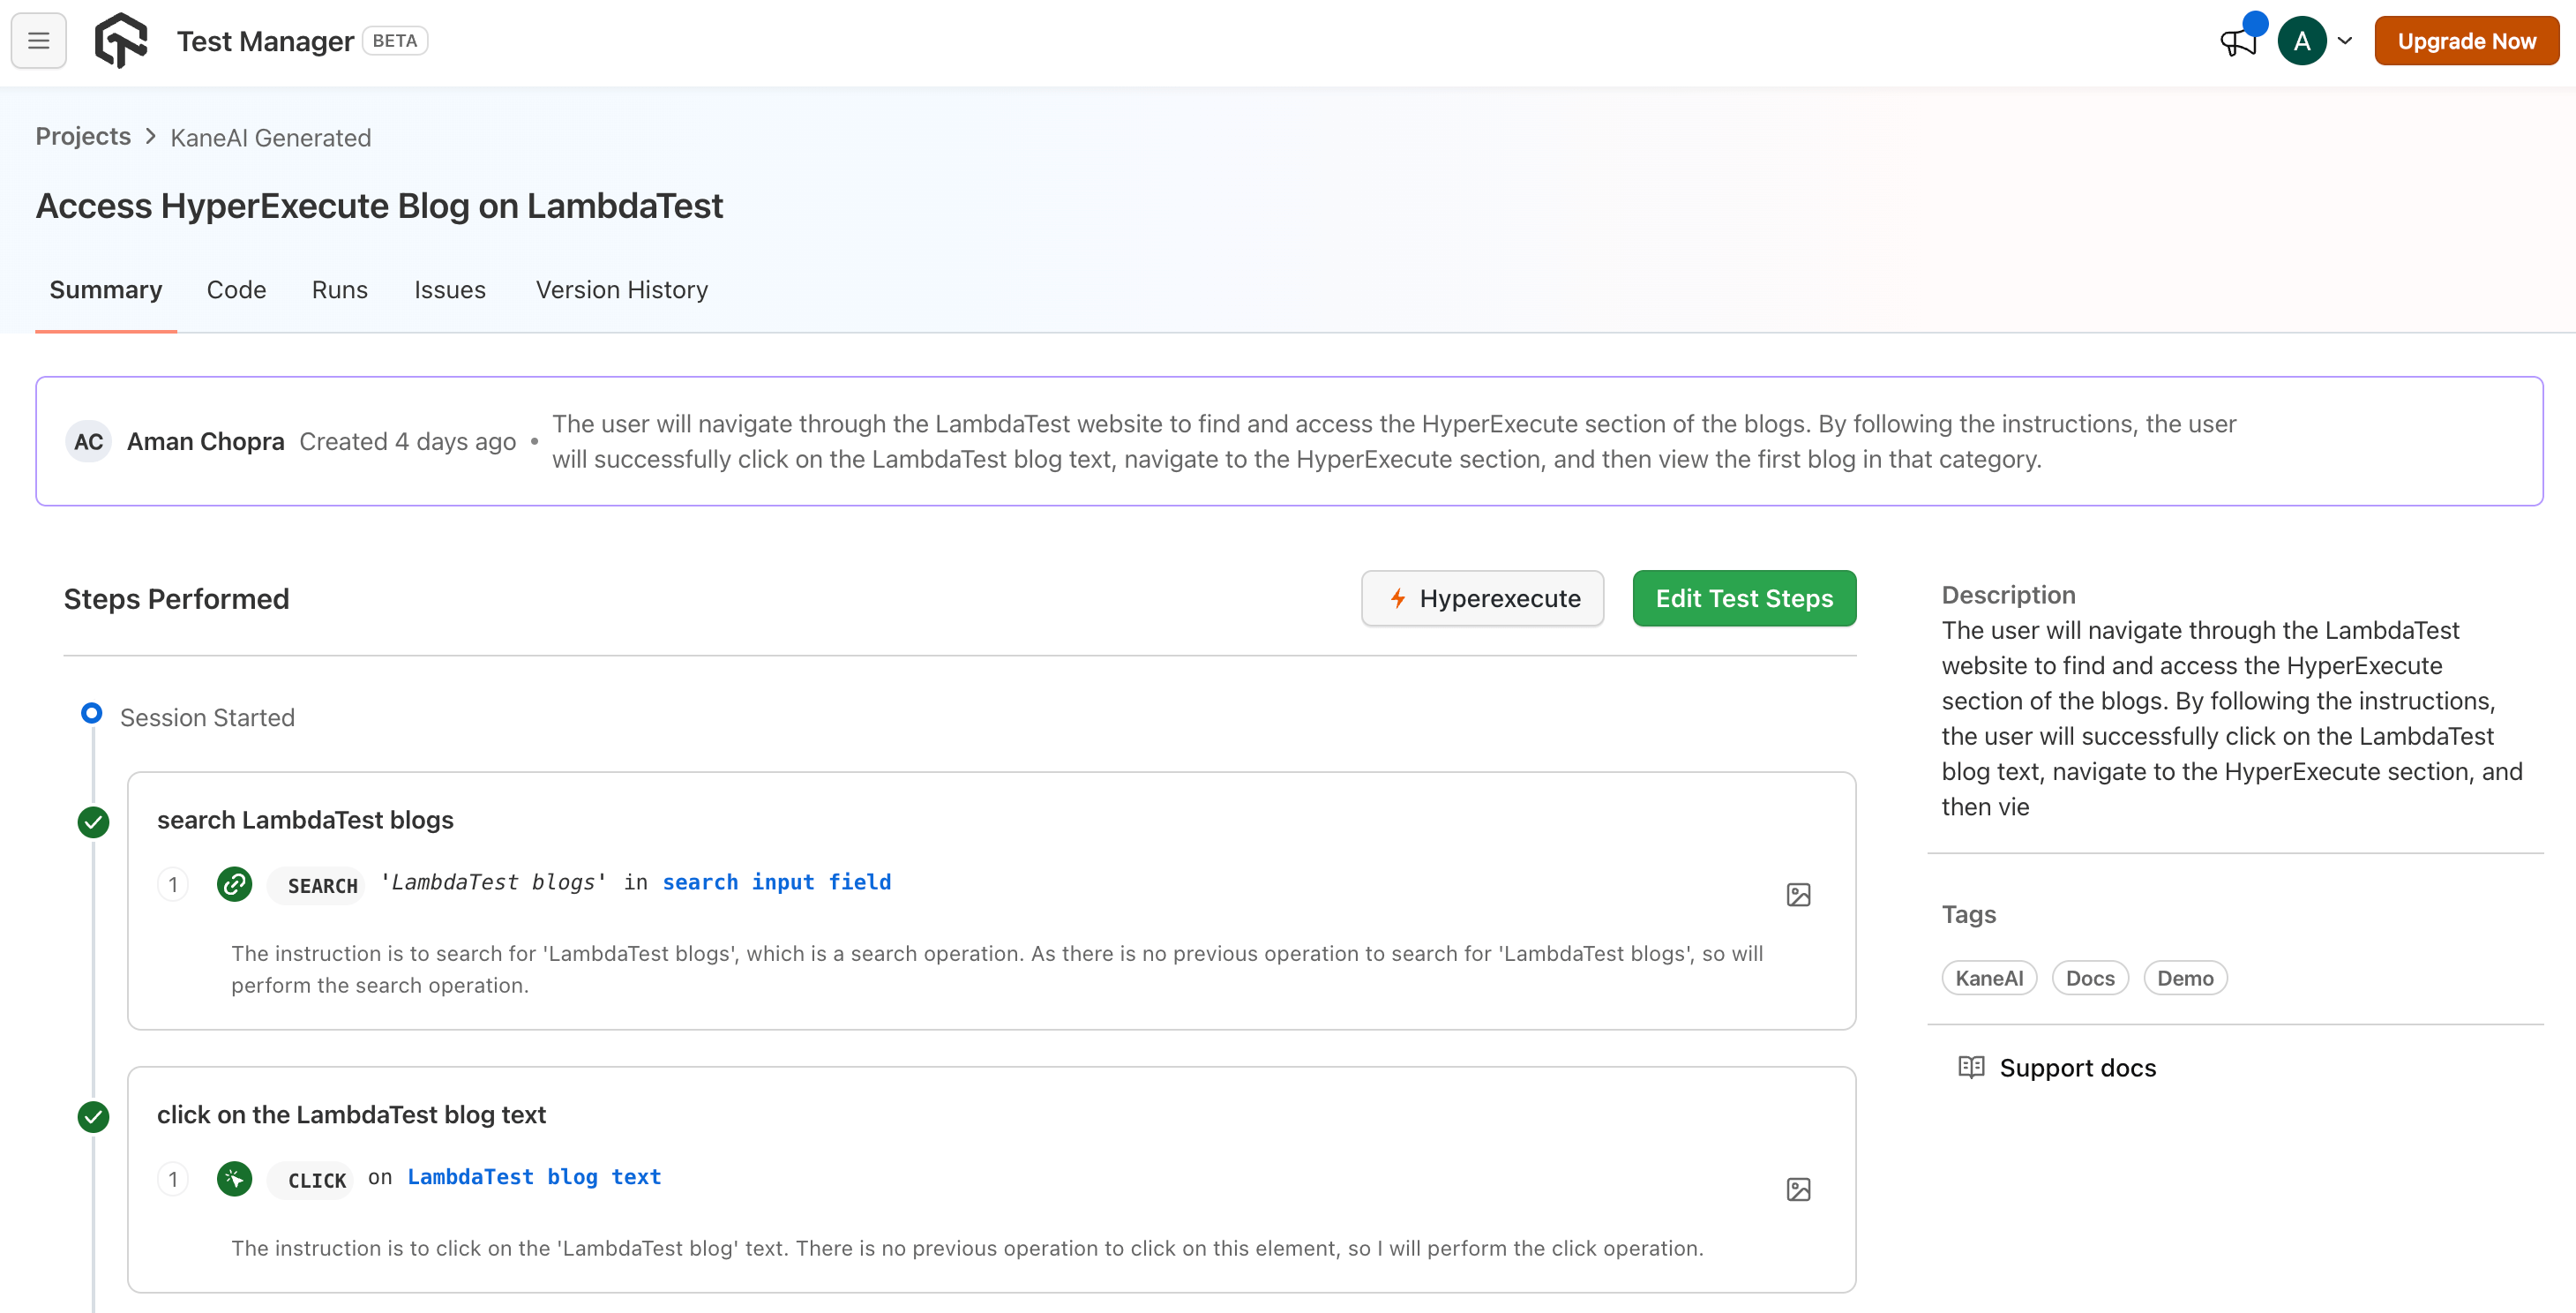Screen dimensions: 2576x1313
Task: Open the Runs tab
Action: (x=340, y=290)
